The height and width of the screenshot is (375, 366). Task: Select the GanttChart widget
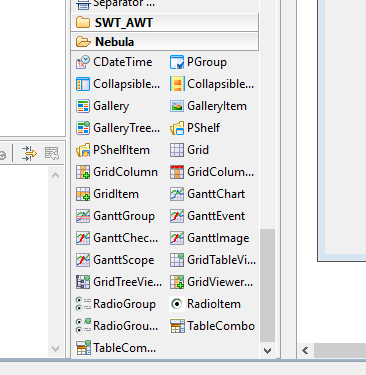208,194
